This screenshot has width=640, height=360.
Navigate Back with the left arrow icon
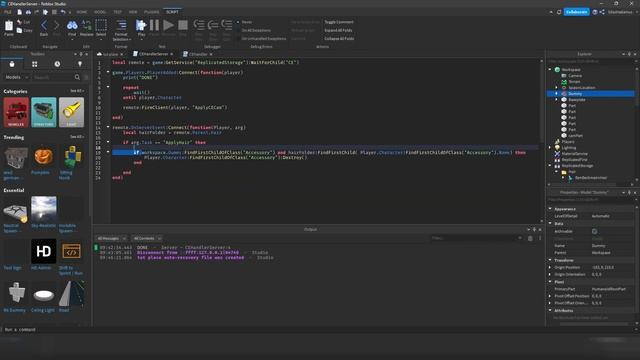point(44,26)
